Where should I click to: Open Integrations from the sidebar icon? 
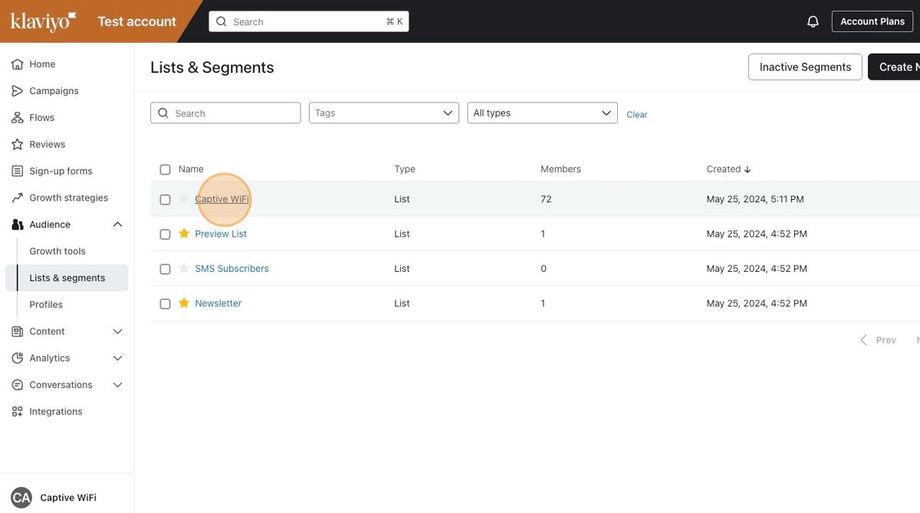click(17, 411)
